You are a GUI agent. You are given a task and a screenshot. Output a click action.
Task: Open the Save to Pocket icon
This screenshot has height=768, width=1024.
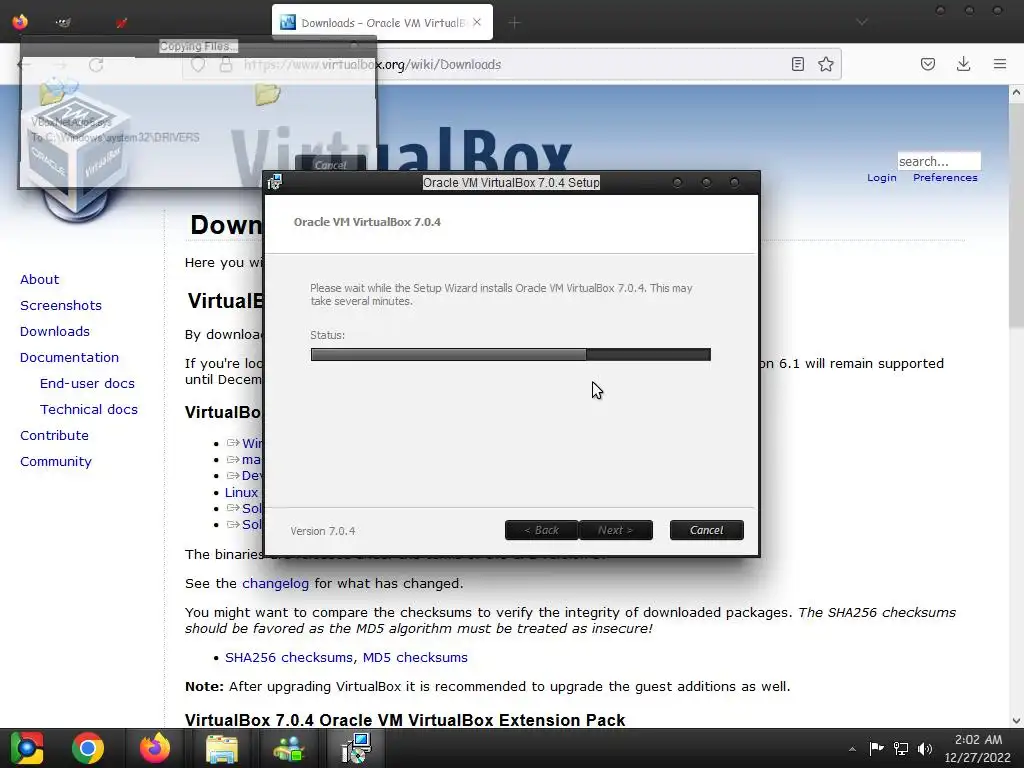[927, 64]
